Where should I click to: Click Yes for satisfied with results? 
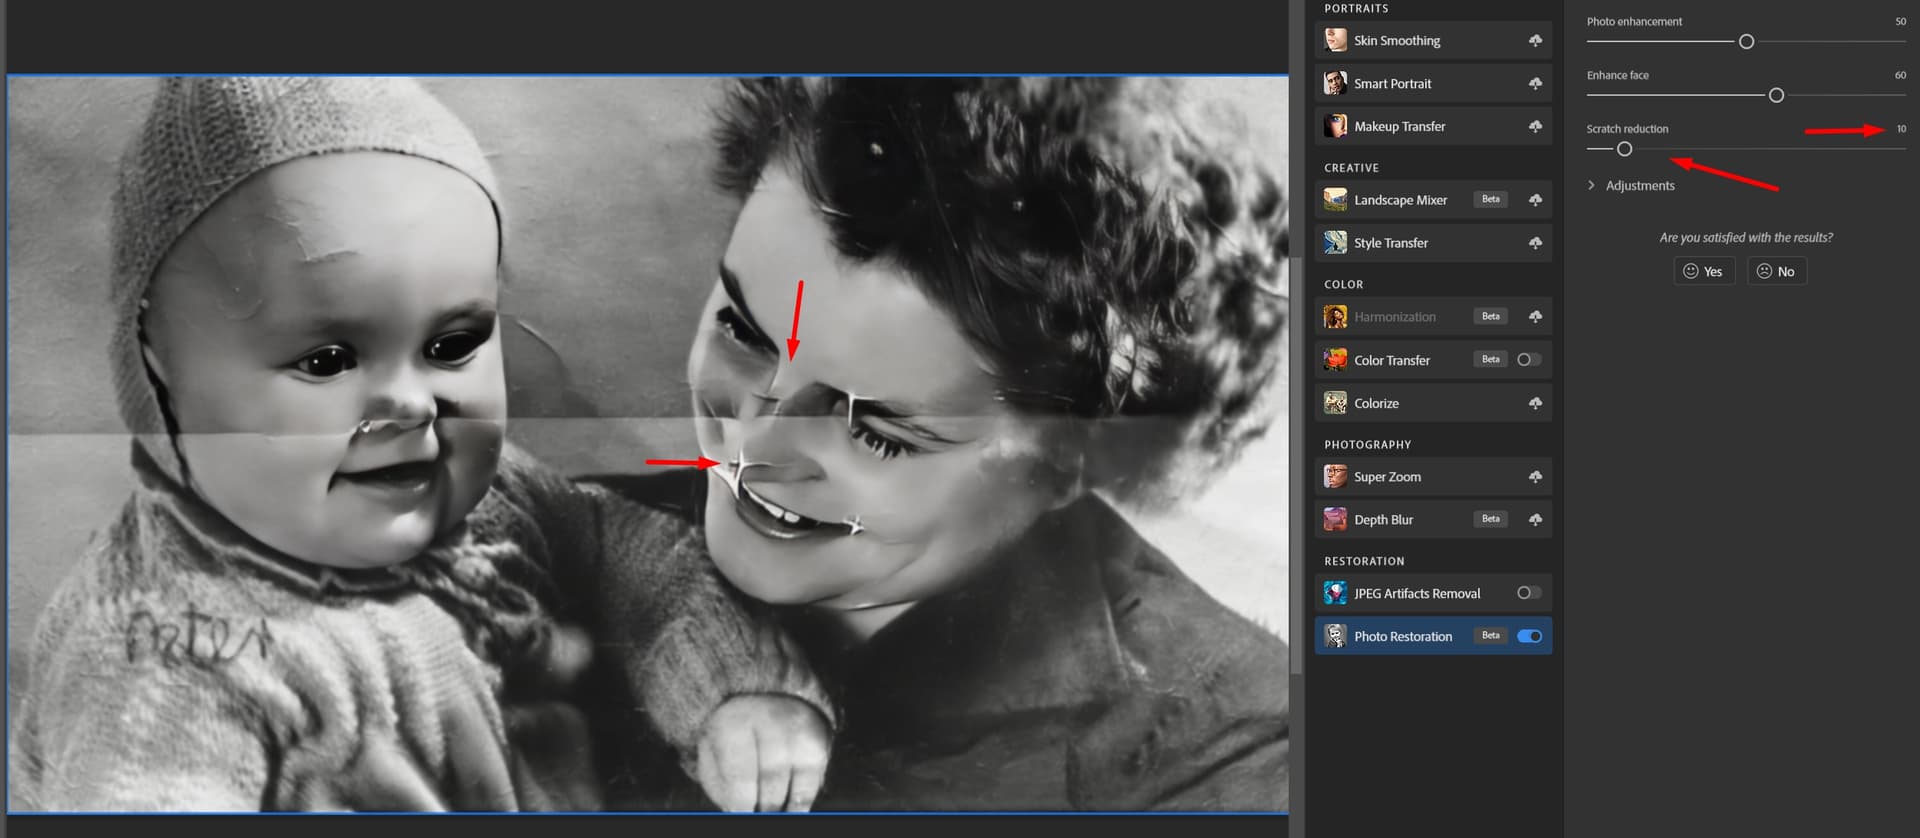(1703, 271)
